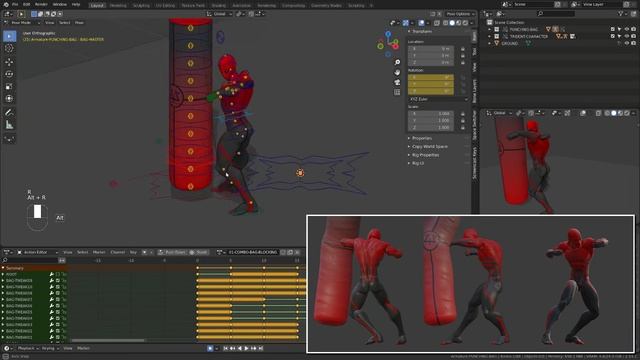Toggle the camera view icon in viewport
The image size is (640, 360).
click(397, 82)
